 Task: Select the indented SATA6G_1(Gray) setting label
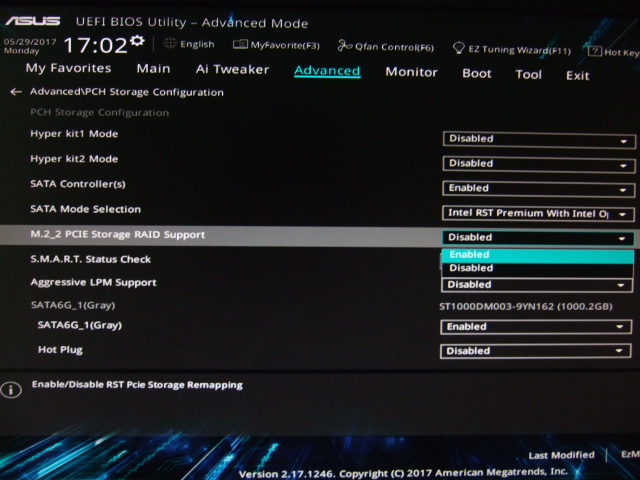[80, 325]
